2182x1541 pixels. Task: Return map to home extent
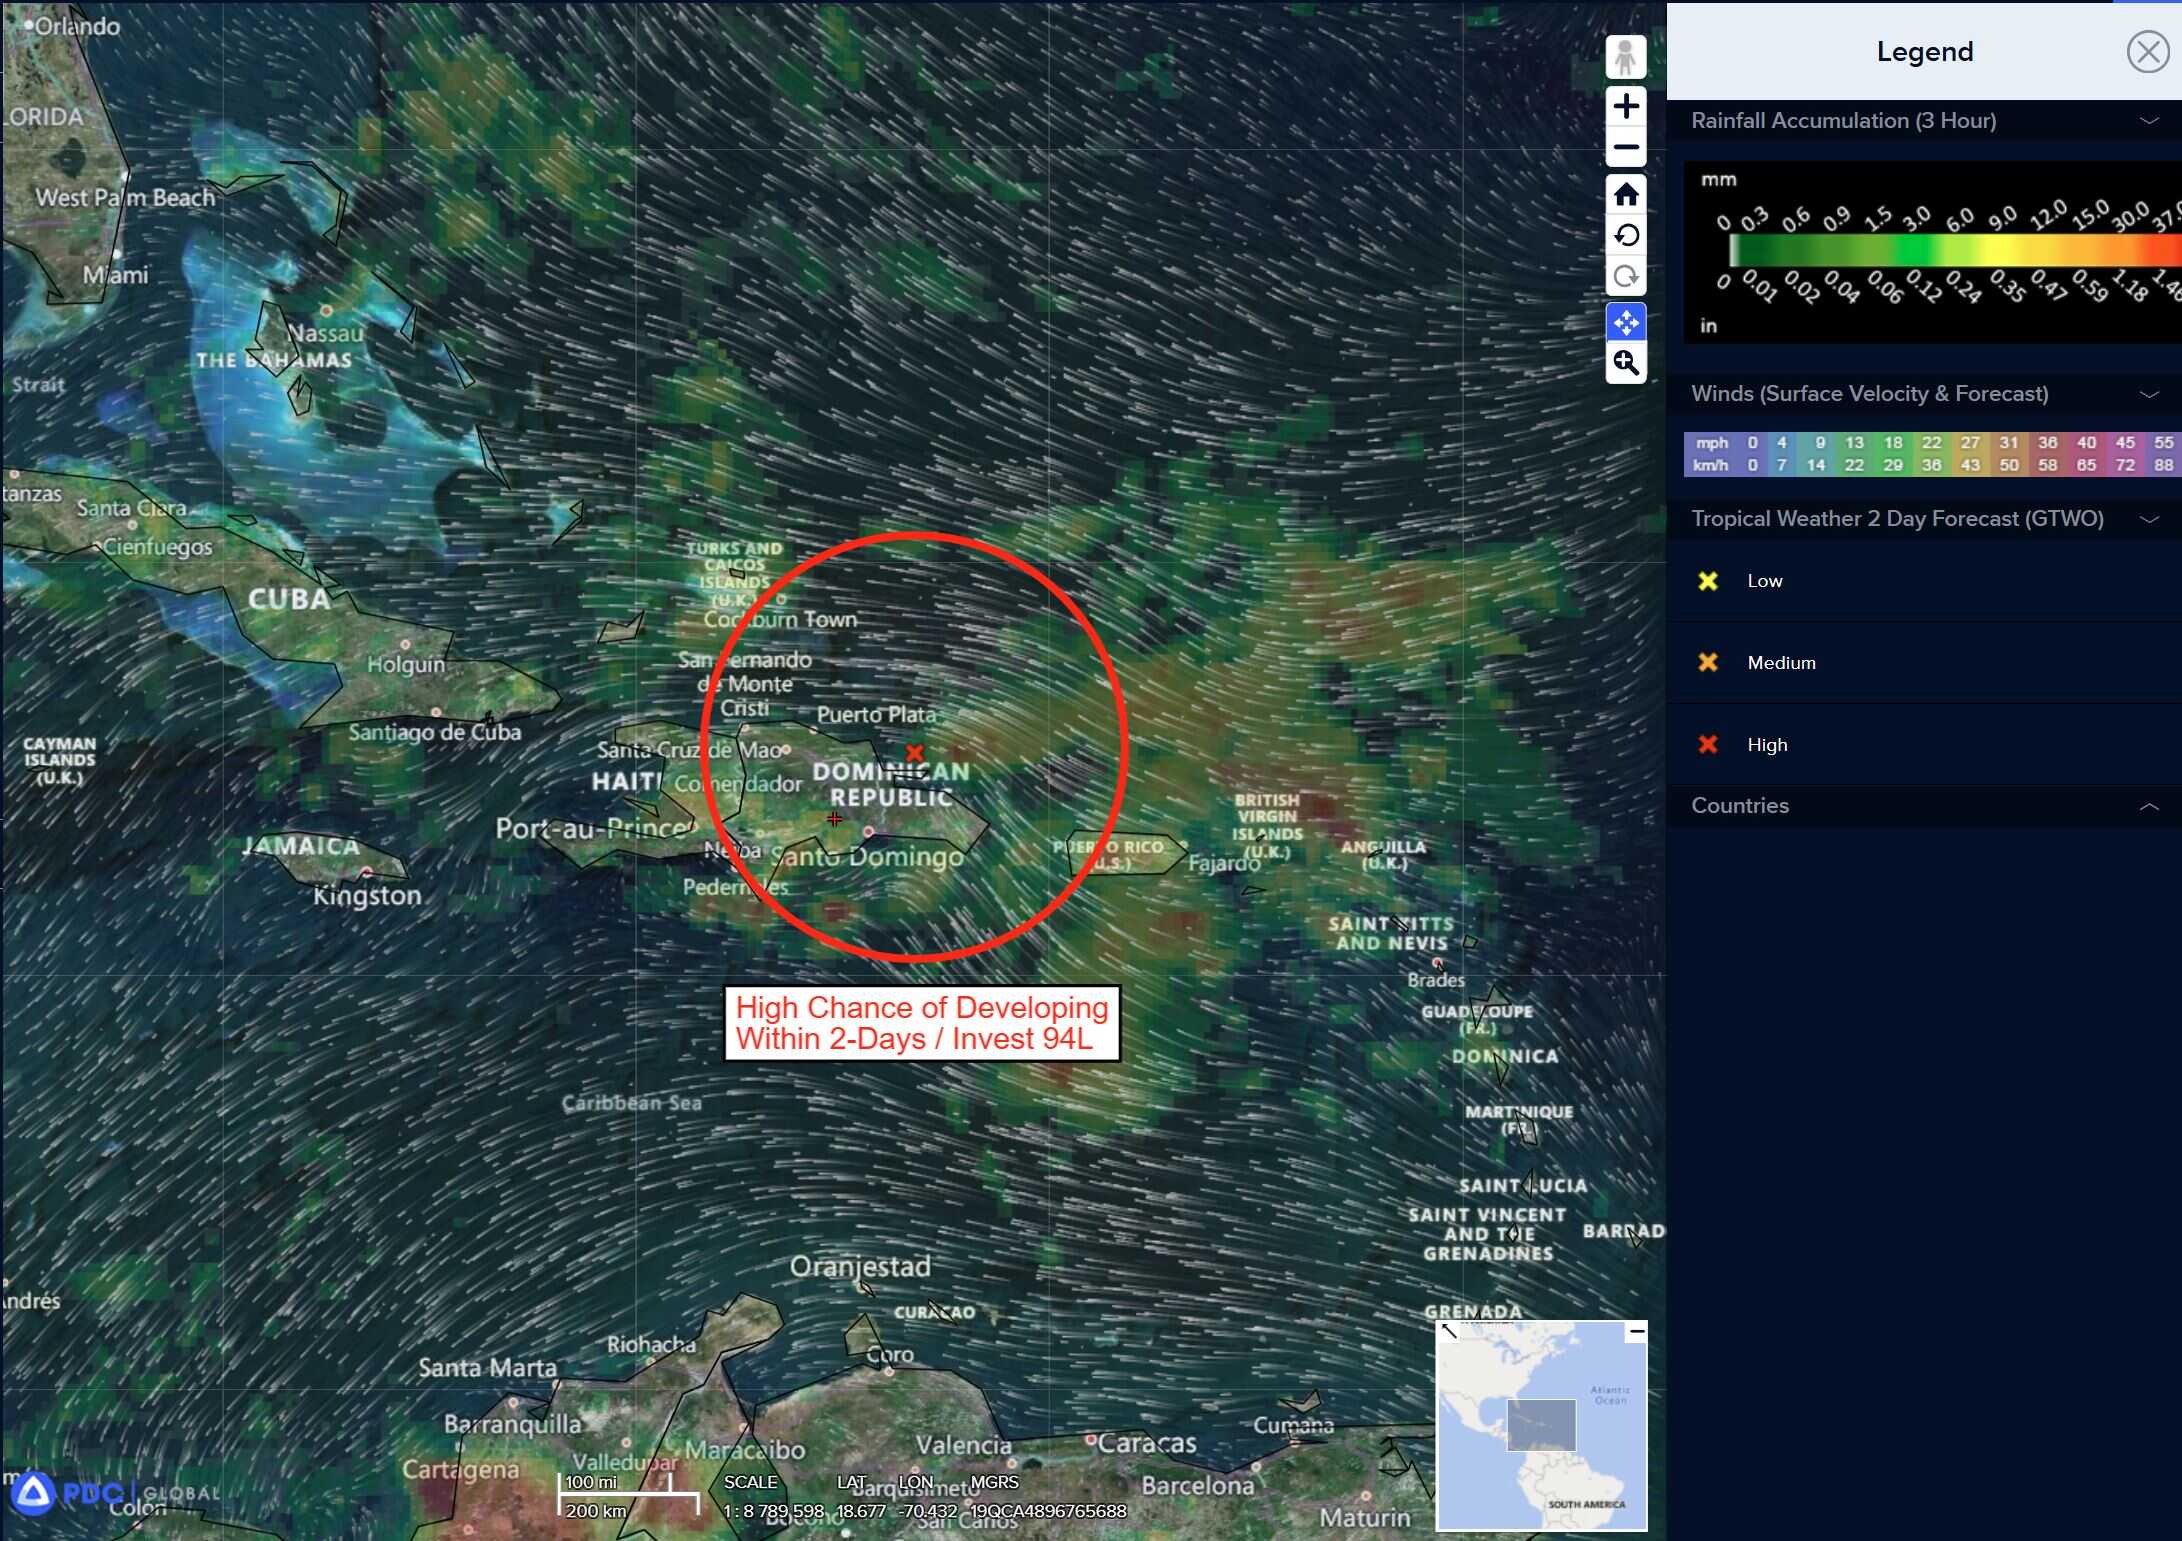click(1626, 194)
